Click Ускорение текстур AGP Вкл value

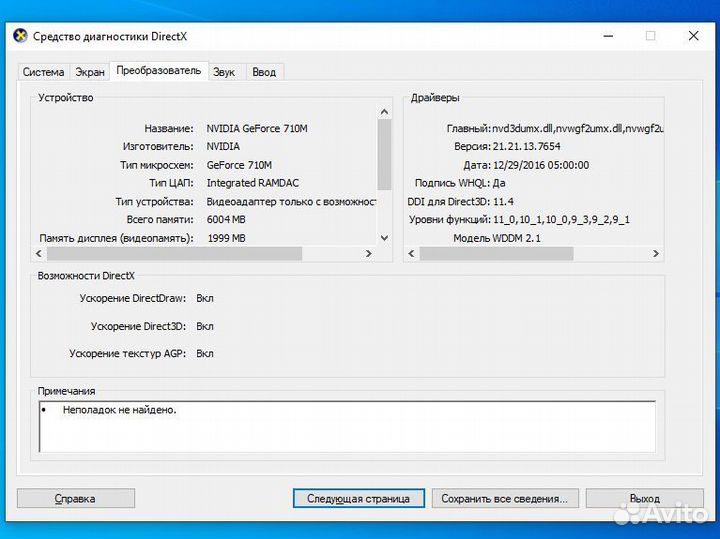click(205, 354)
